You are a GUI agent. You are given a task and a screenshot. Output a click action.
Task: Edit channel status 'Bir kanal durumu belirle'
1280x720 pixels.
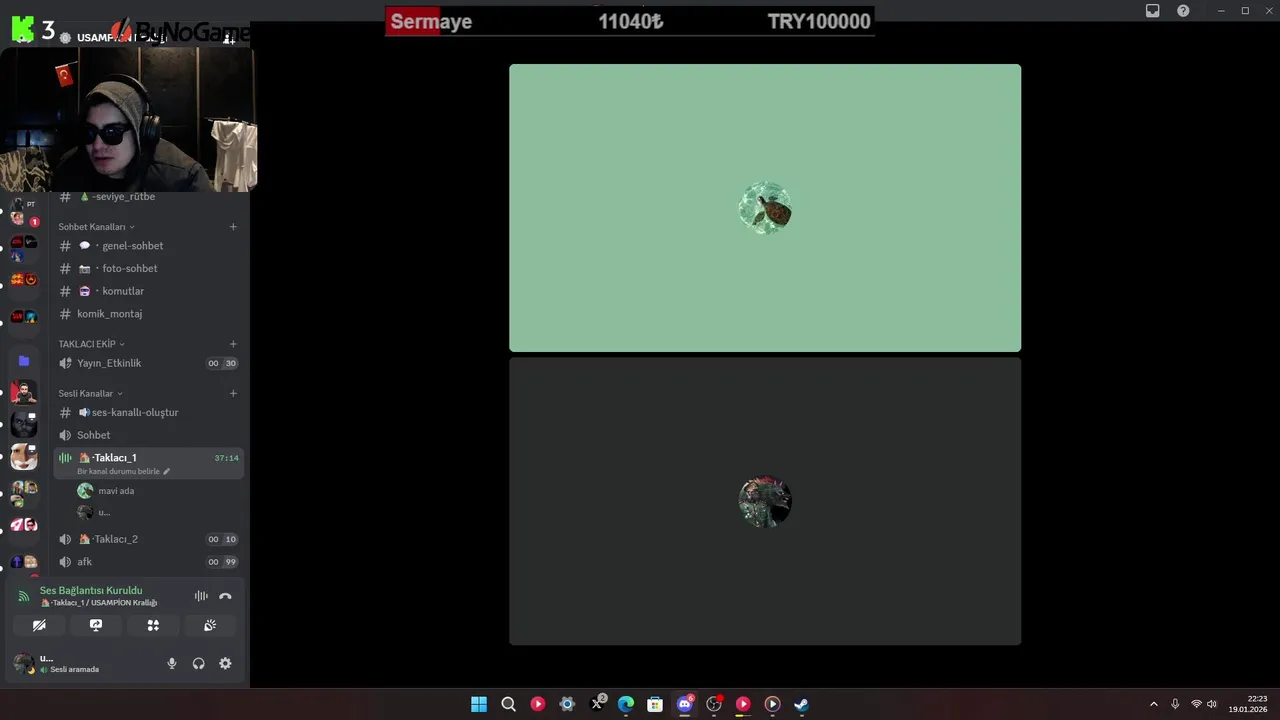point(123,472)
